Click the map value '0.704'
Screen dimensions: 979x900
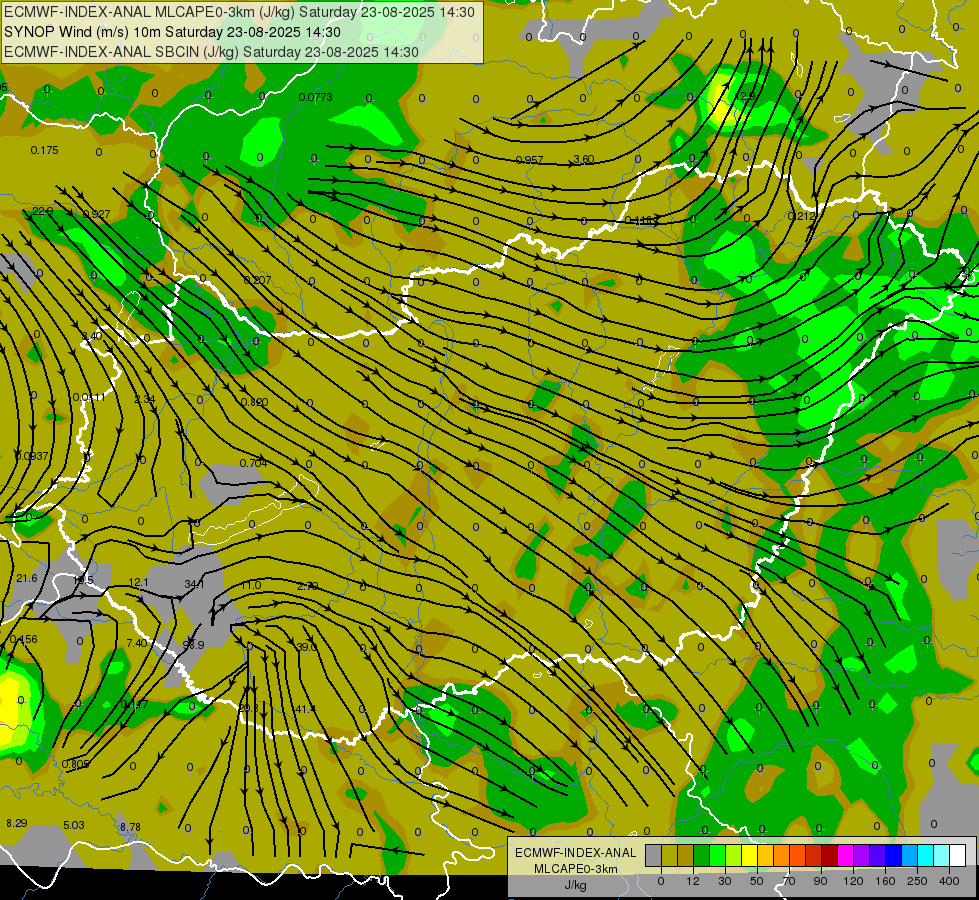click(x=253, y=463)
